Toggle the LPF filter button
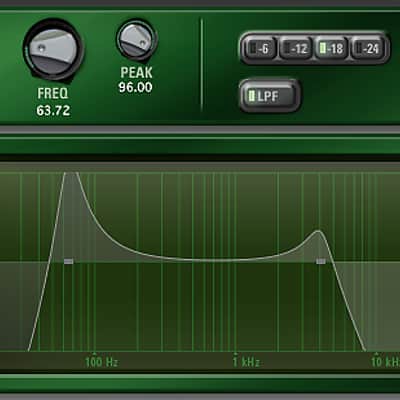 pos(269,96)
